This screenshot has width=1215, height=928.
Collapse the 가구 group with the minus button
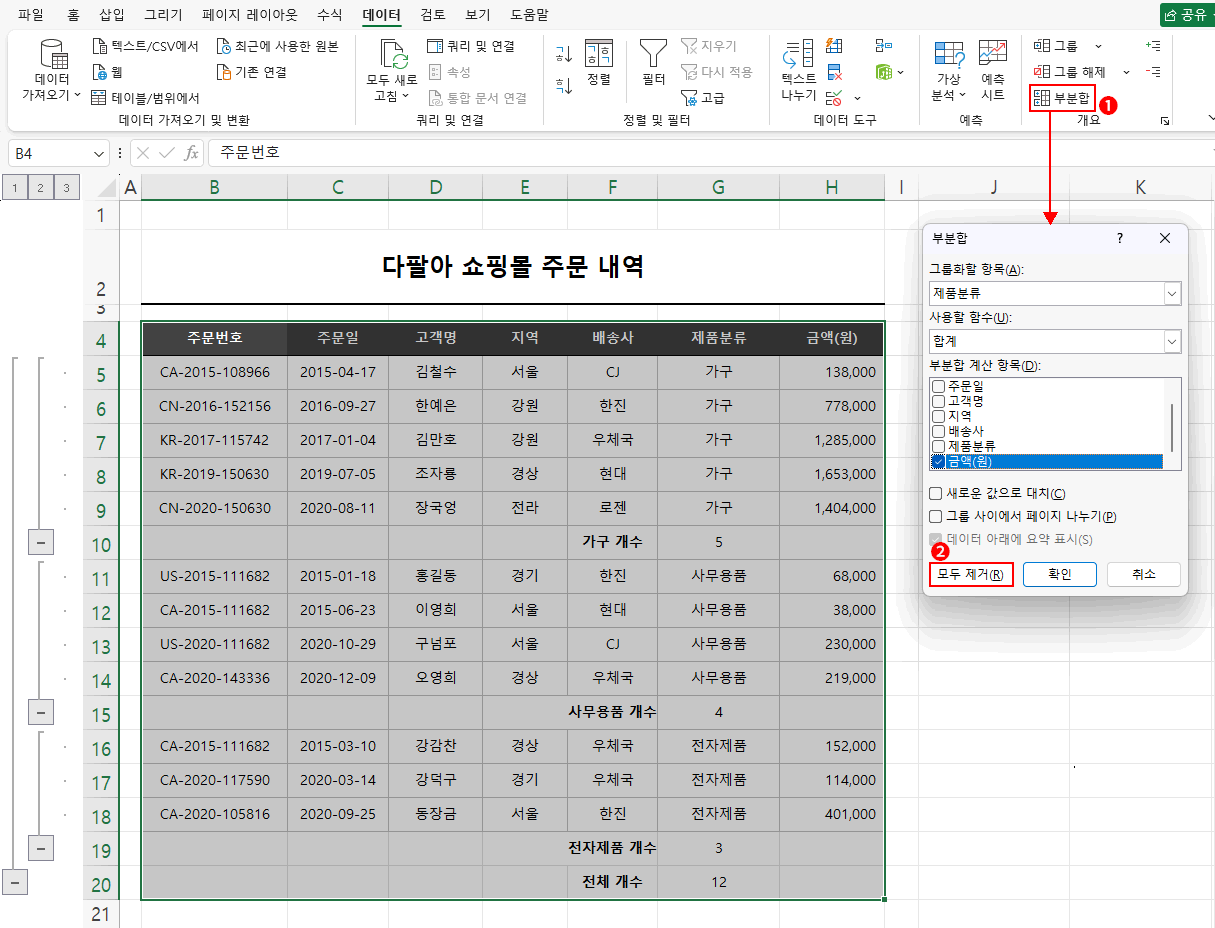point(40,541)
